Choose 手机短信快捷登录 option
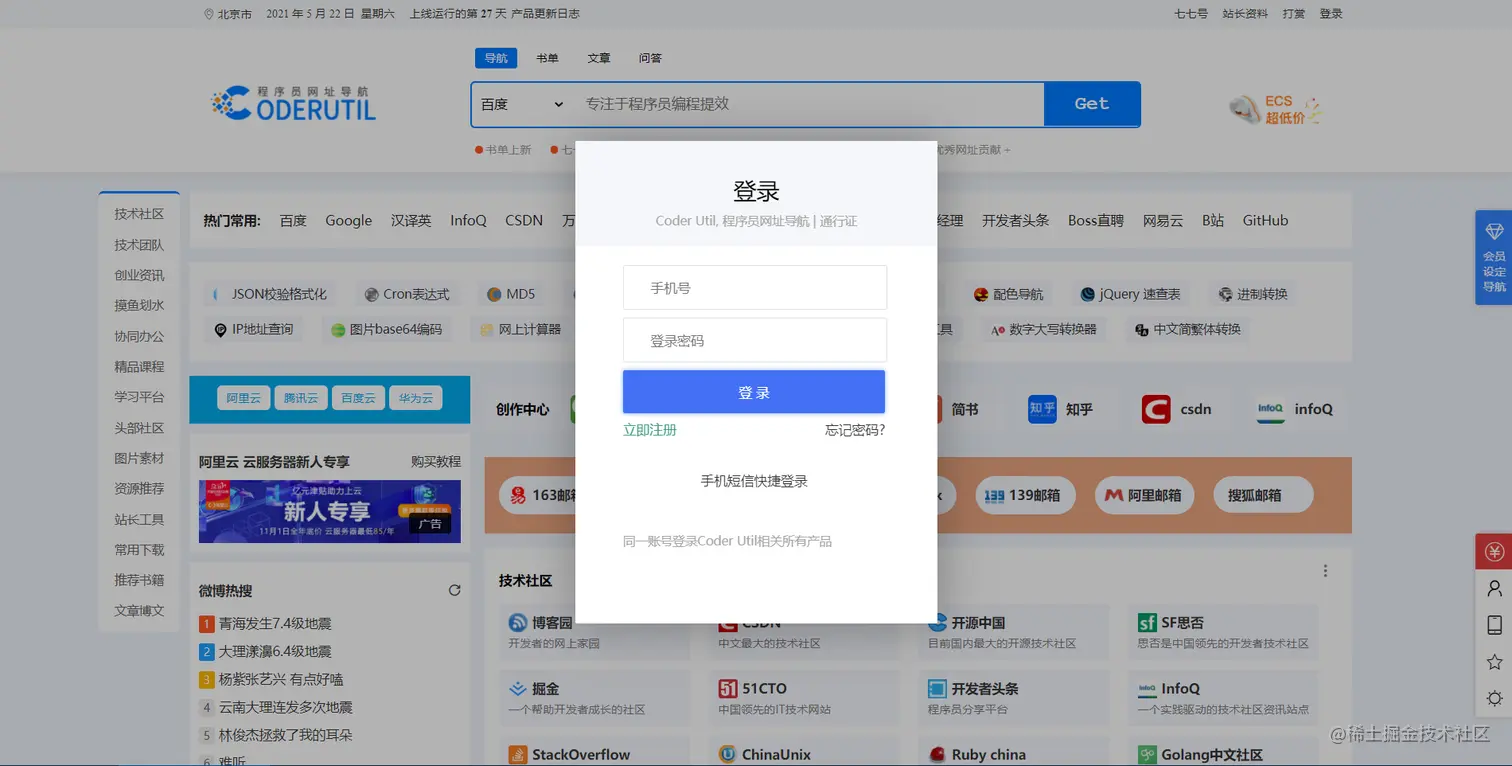The image size is (1512, 766). pos(754,481)
